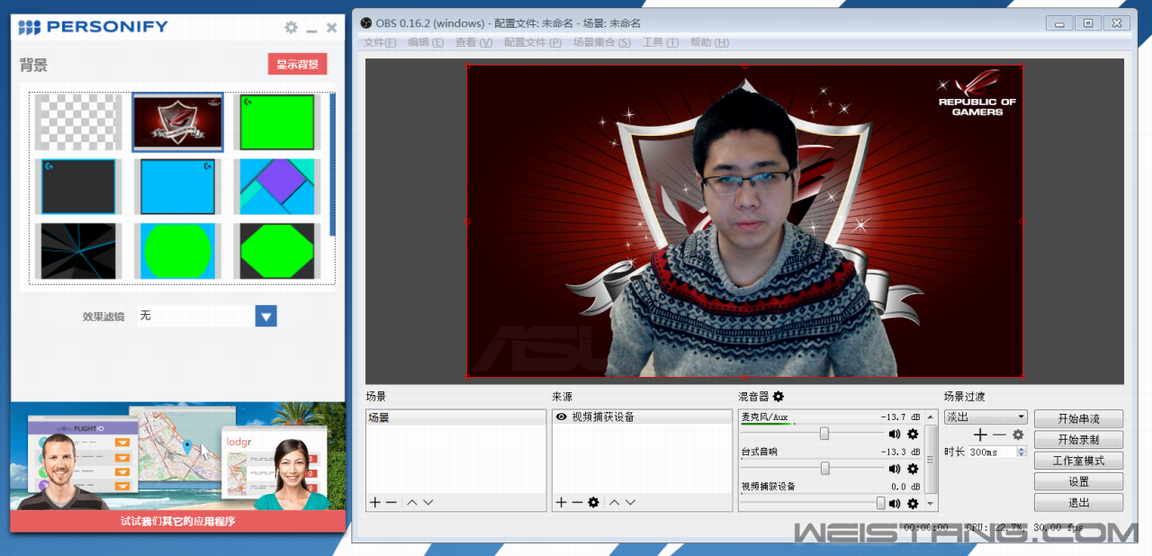Select the ROG shield background thumbnail
This screenshot has width=1152, height=556.
[177, 122]
